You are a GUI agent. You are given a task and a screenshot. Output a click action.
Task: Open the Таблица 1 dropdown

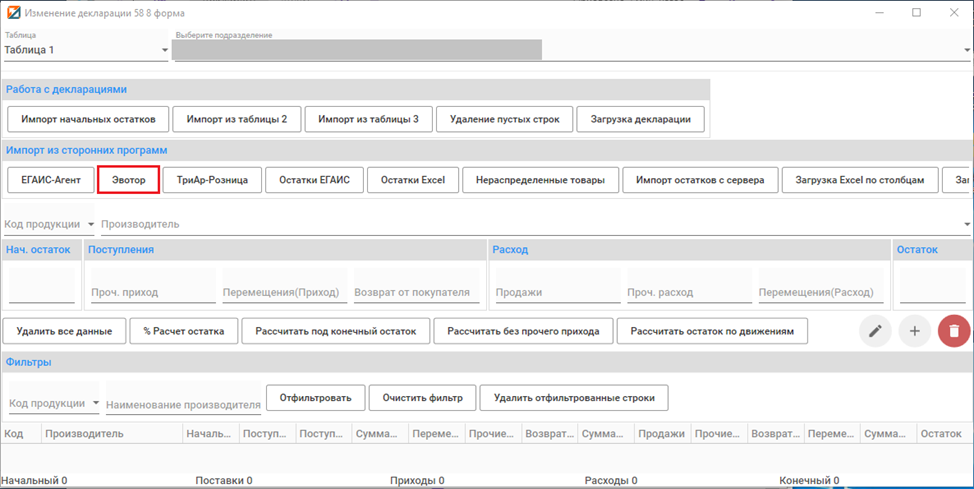165,50
